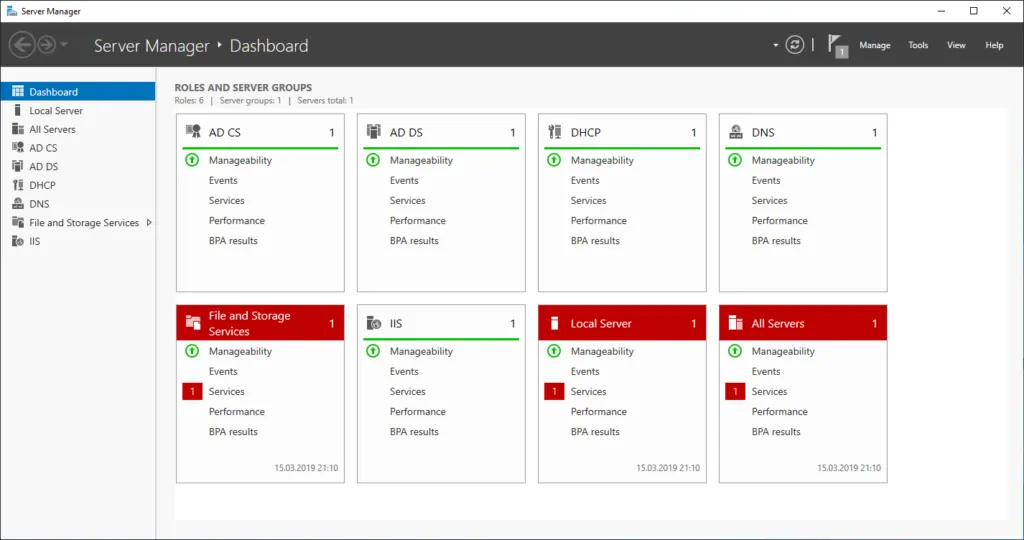Viewport: 1024px width, 540px height.
Task: Open the AD CS tile title
Action: coord(225,133)
